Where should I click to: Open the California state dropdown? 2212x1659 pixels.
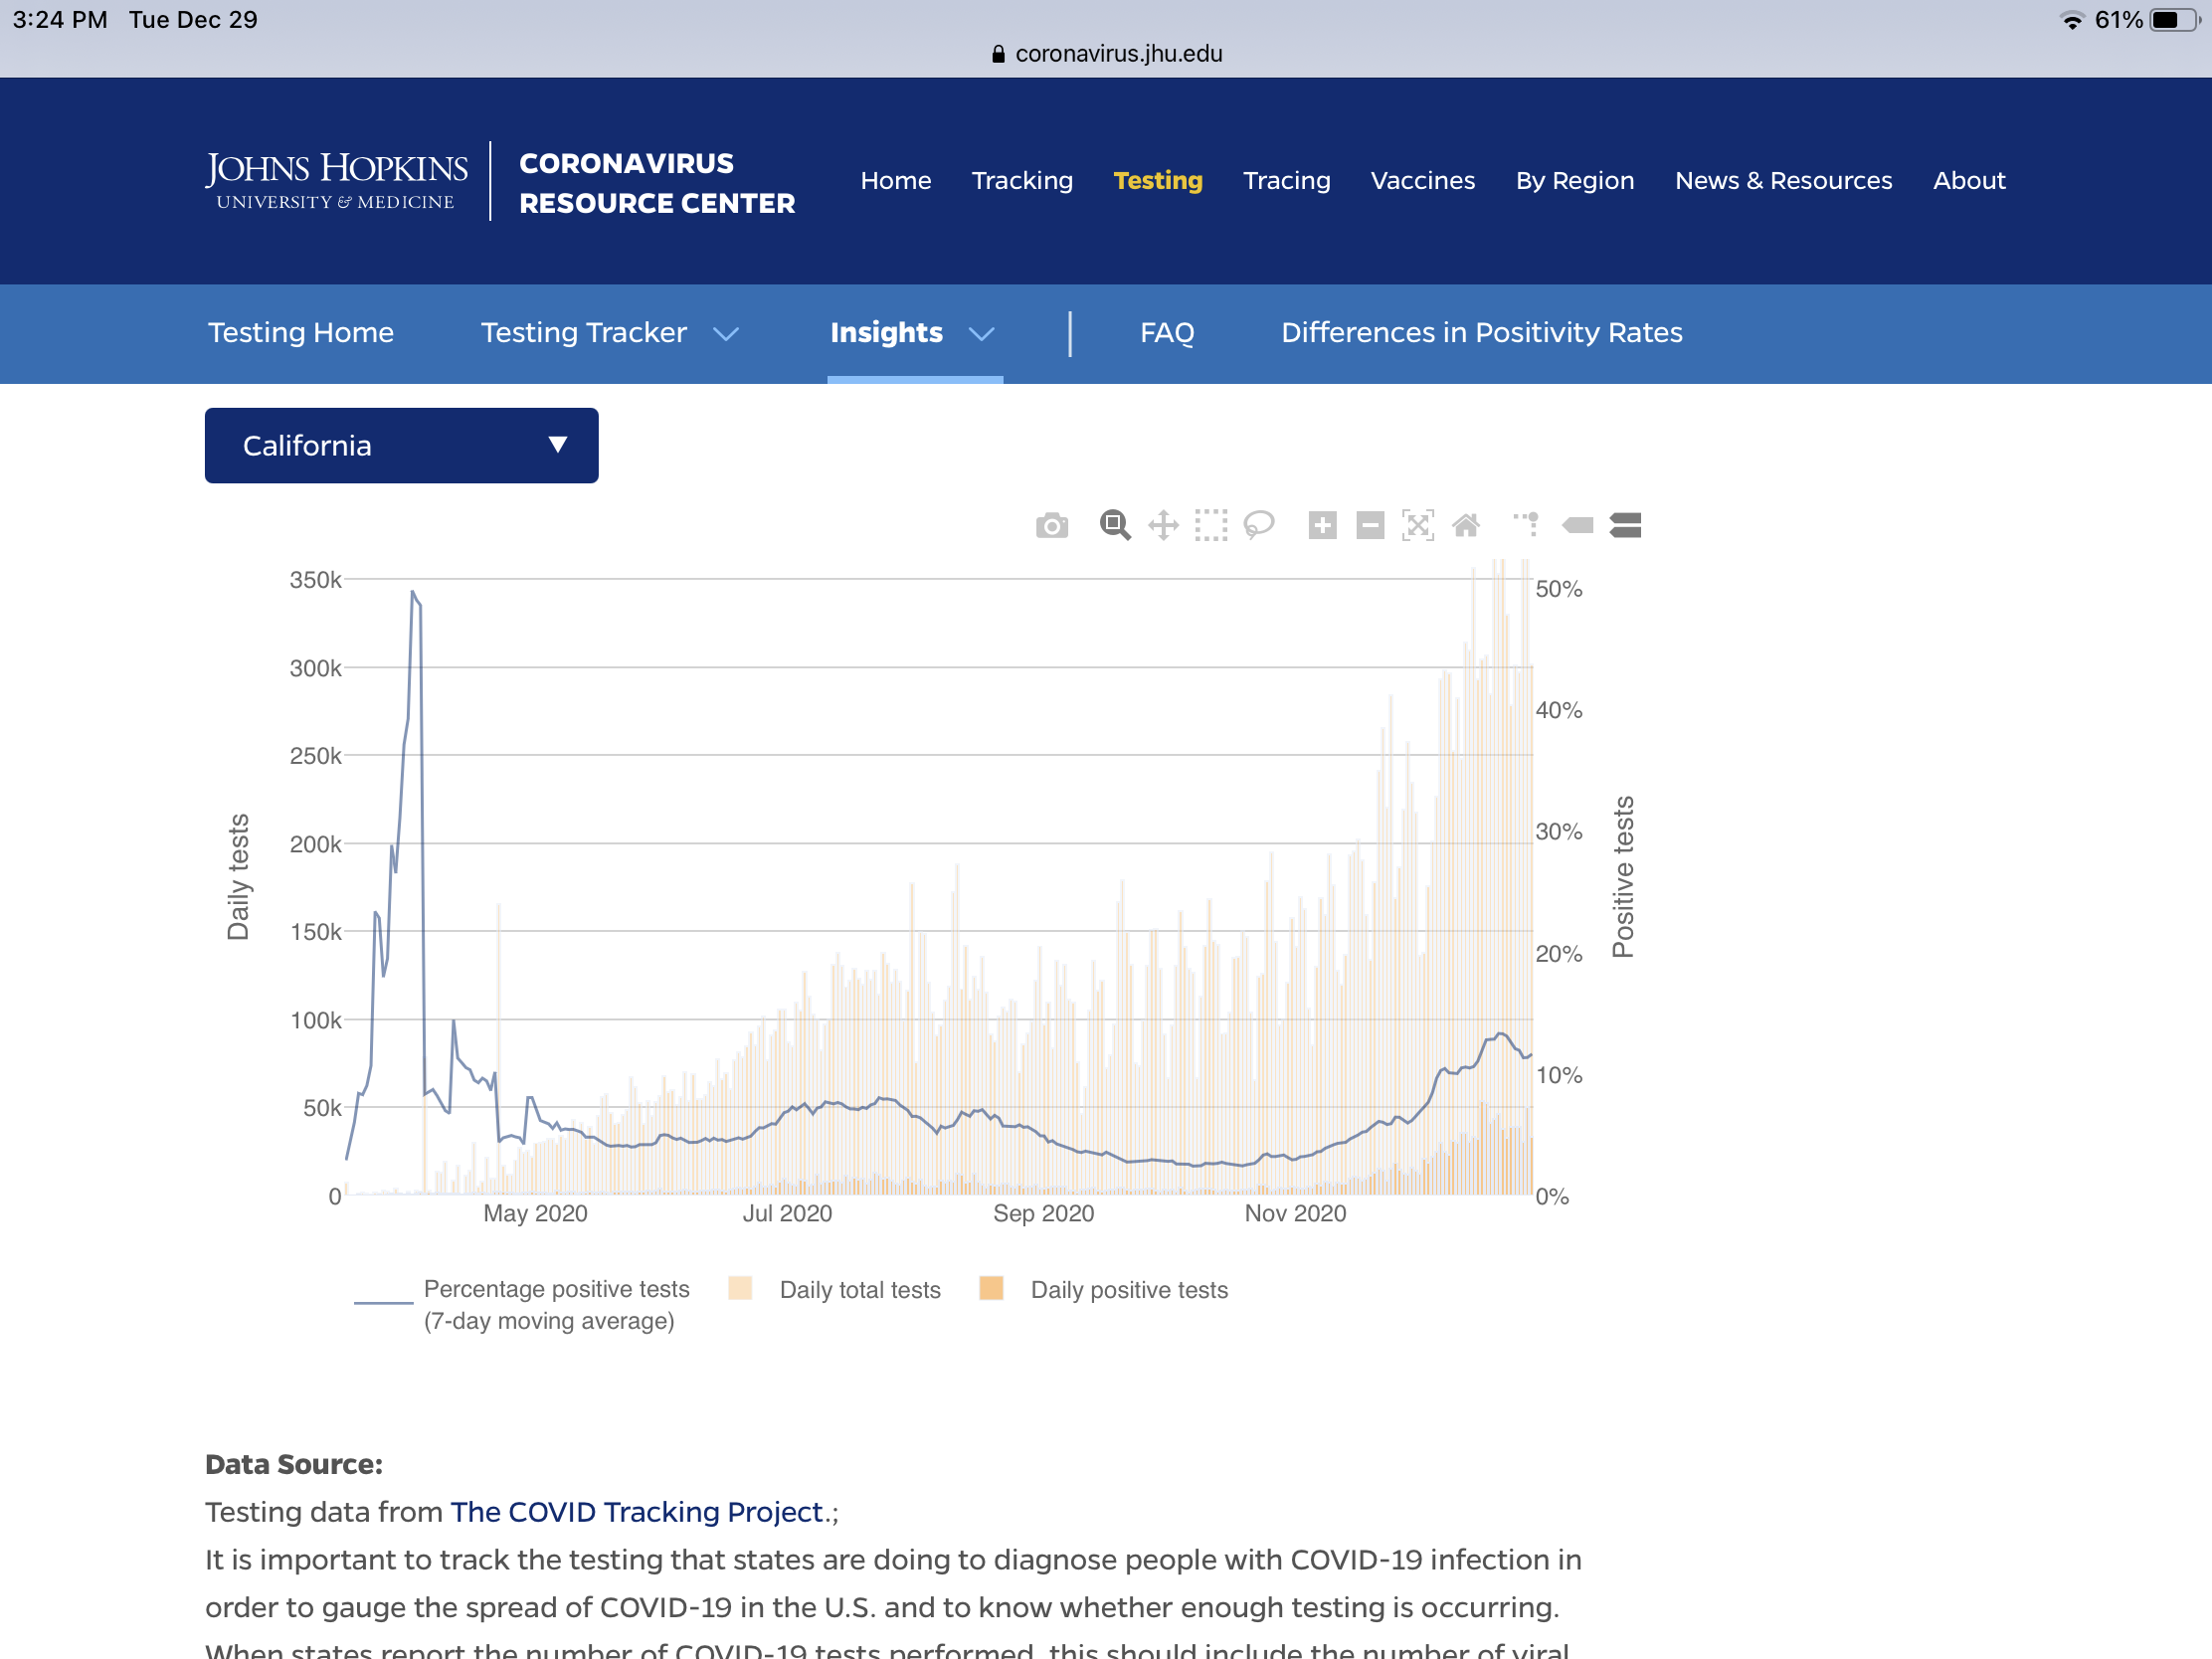point(401,445)
